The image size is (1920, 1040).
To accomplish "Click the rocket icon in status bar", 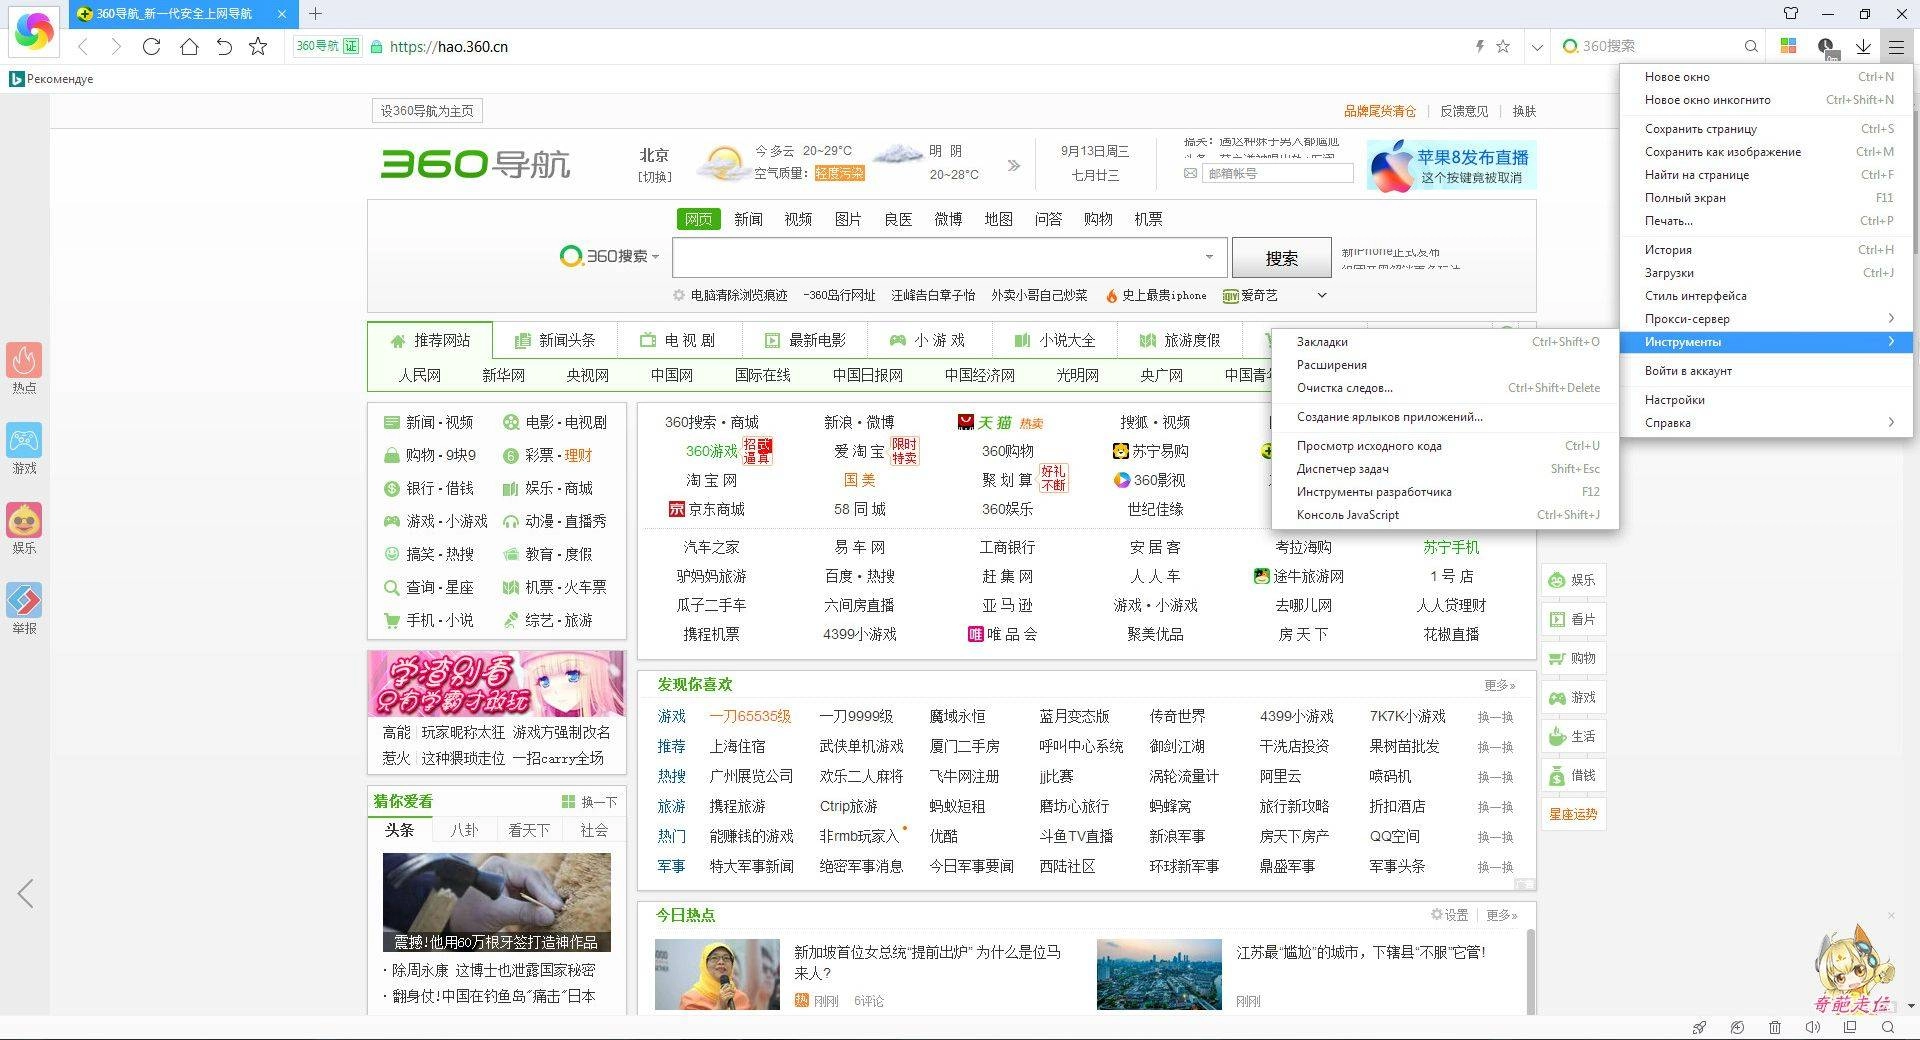I will (x=1699, y=1027).
